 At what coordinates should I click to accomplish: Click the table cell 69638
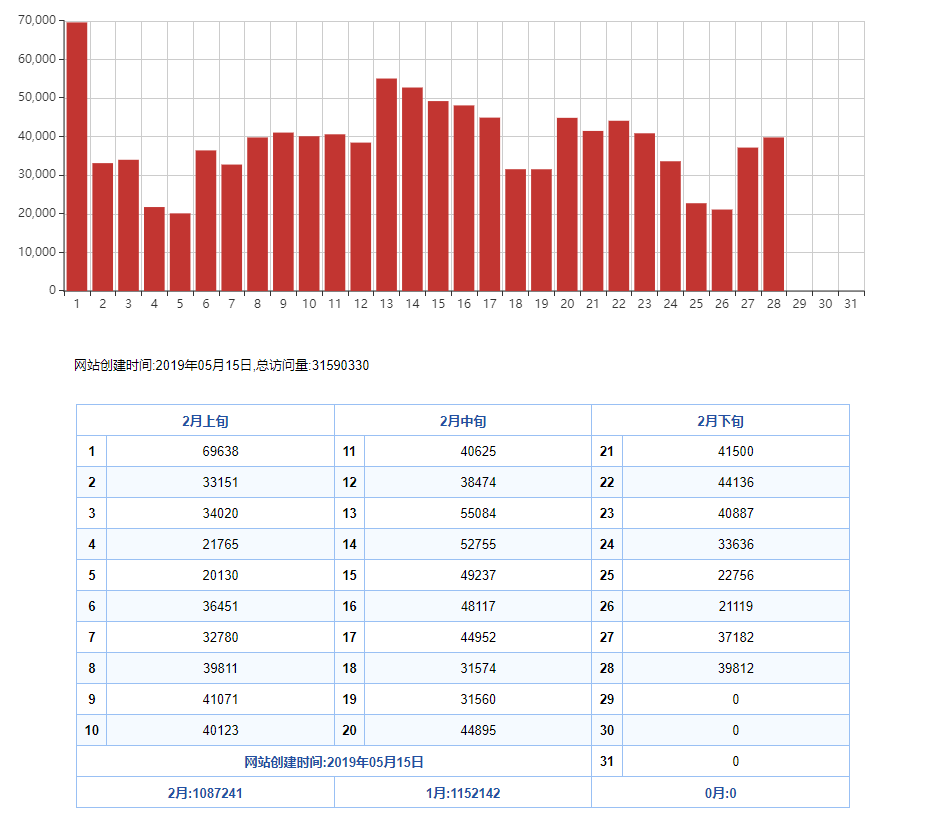tap(221, 452)
